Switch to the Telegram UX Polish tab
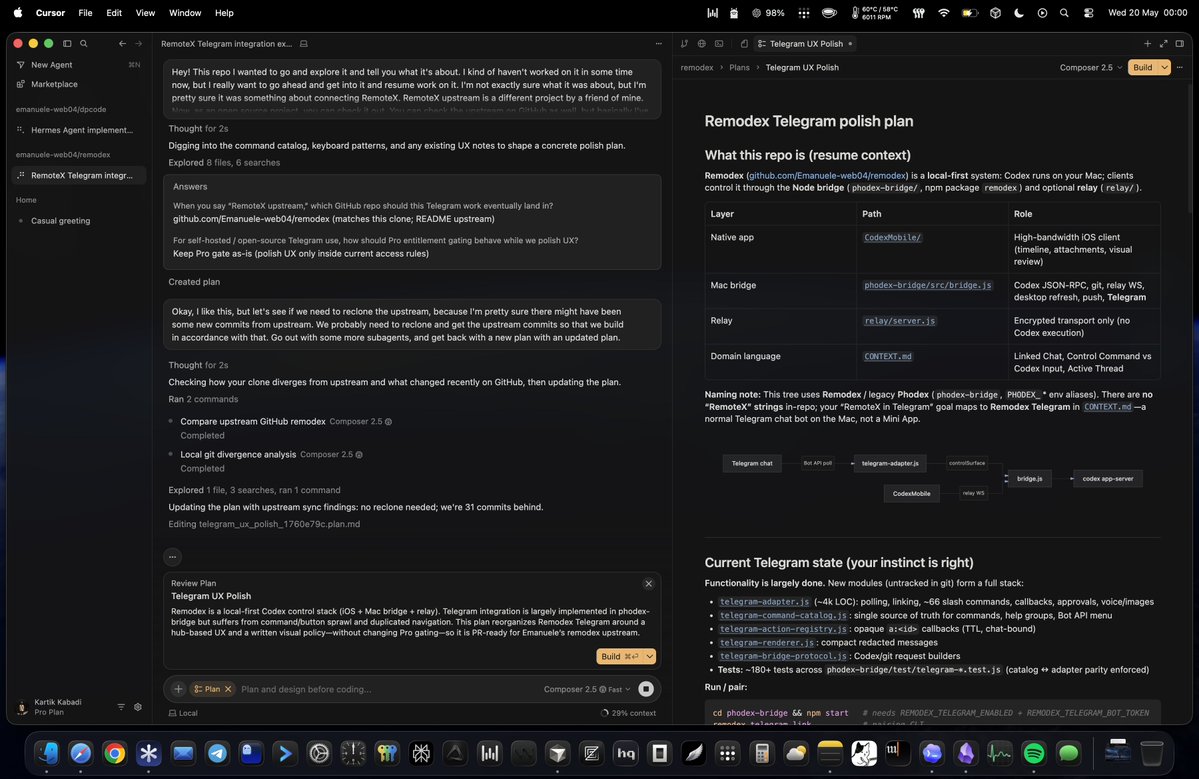The width and height of the screenshot is (1199, 779). [x=805, y=44]
